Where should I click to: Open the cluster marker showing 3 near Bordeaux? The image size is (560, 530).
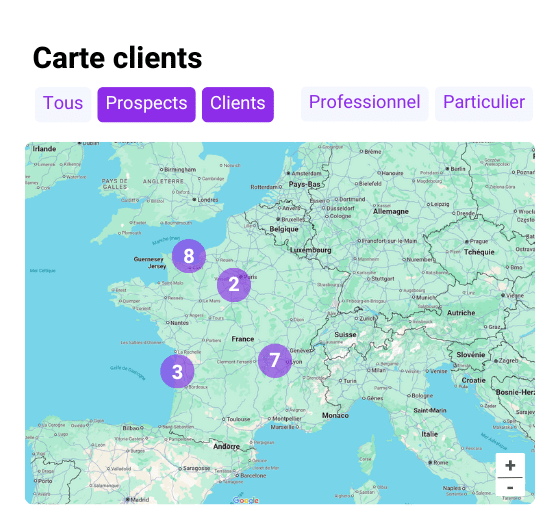click(x=177, y=371)
